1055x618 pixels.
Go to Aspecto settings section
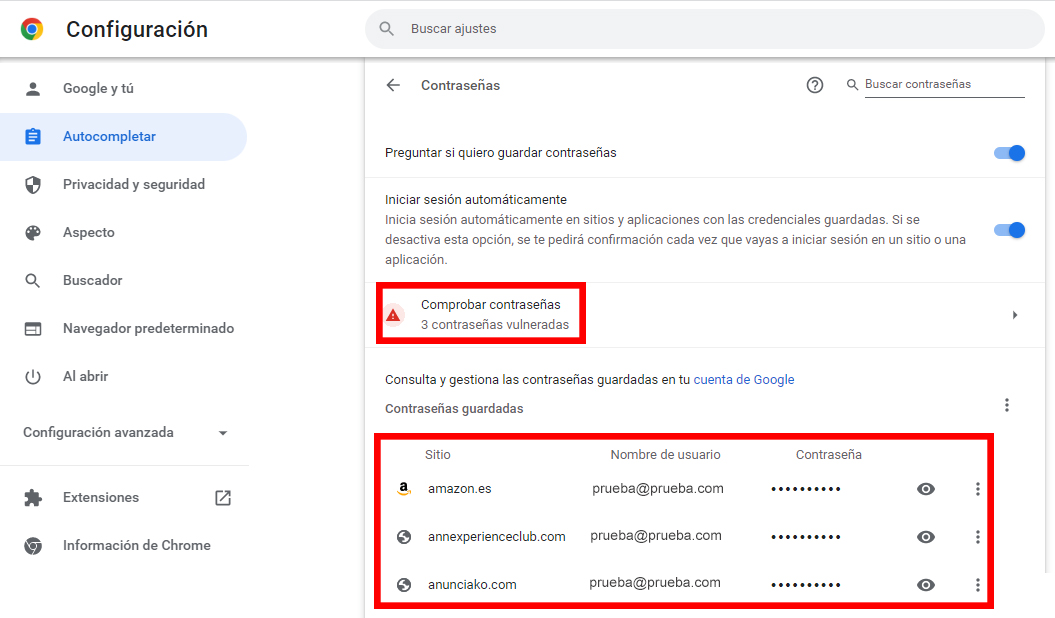click(x=89, y=233)
